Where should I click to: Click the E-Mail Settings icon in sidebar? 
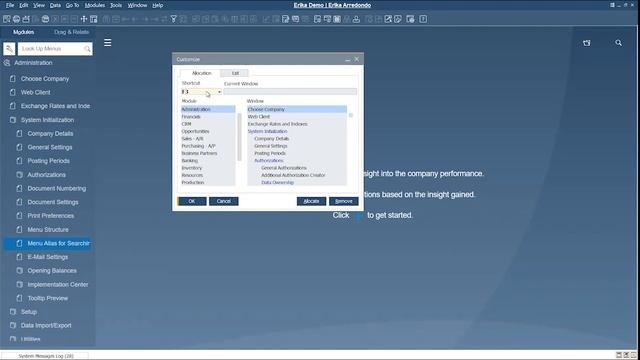(x=19, y=257)
